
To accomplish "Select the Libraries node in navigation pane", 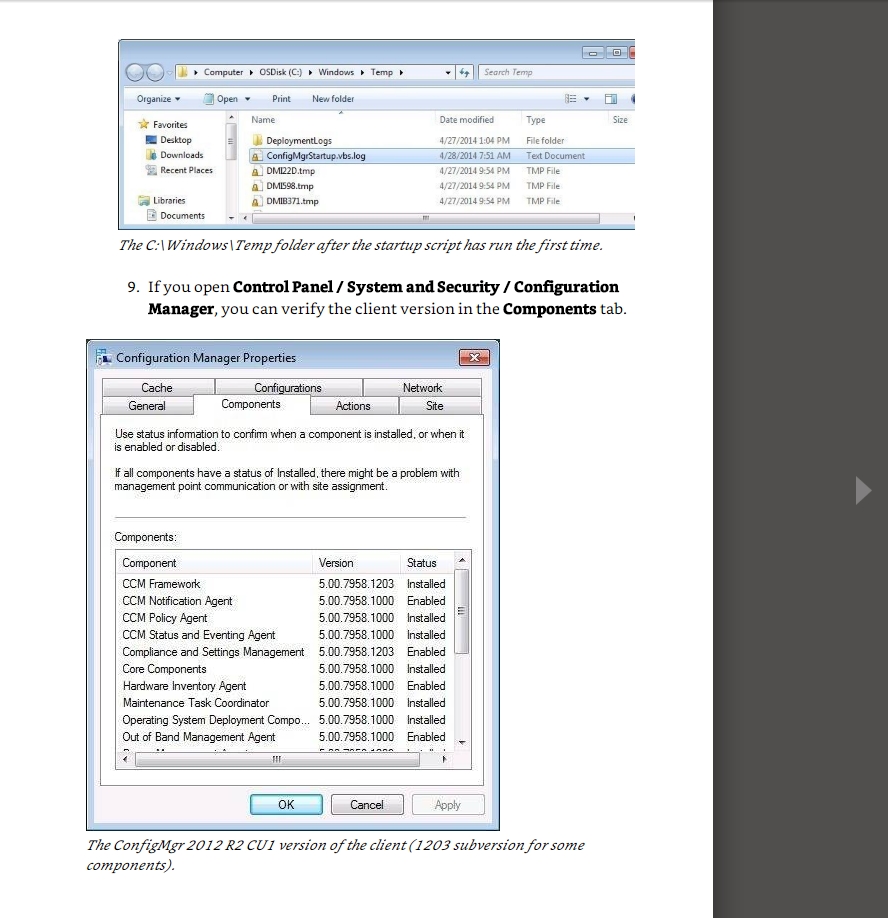I will [x=168, y=200].
